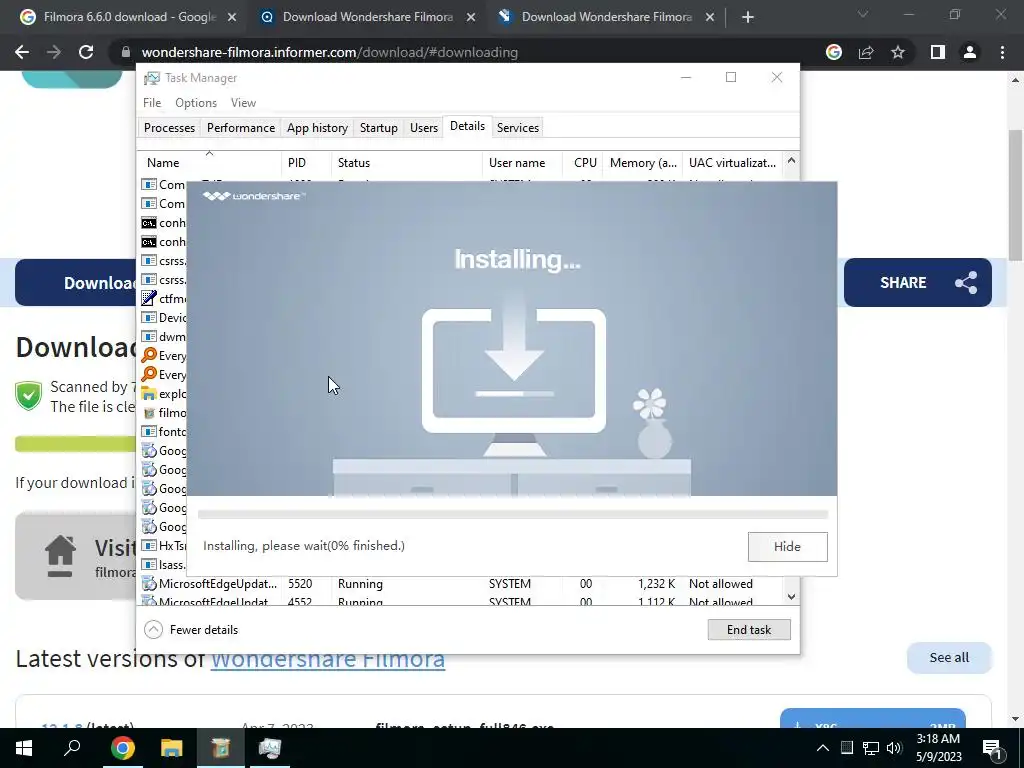Switch to the Processes tab
This screenshot has width=1024, height=768.
[x=169, y=127]
